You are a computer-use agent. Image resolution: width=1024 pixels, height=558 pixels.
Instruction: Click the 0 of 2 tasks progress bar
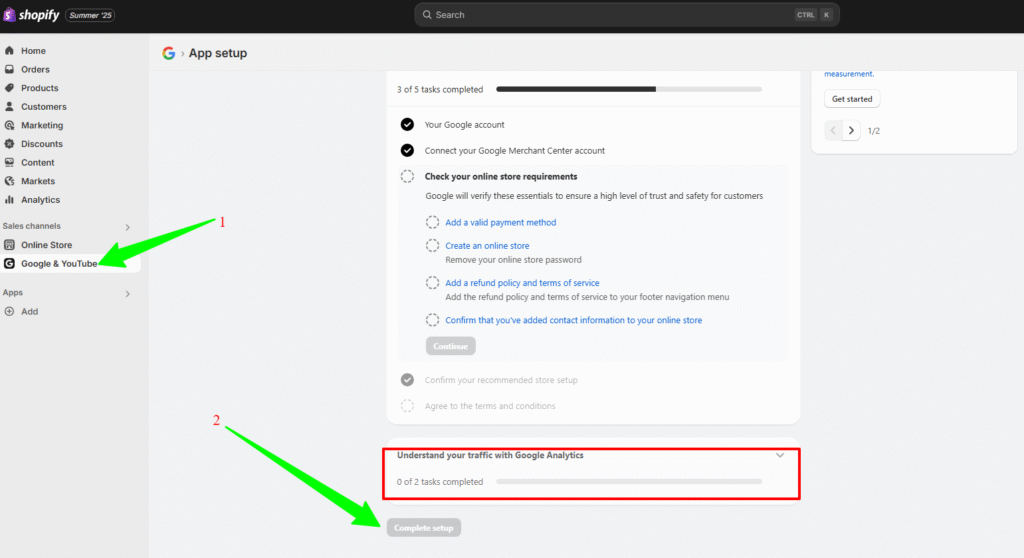pyautogui.click(x=629, y=482)
